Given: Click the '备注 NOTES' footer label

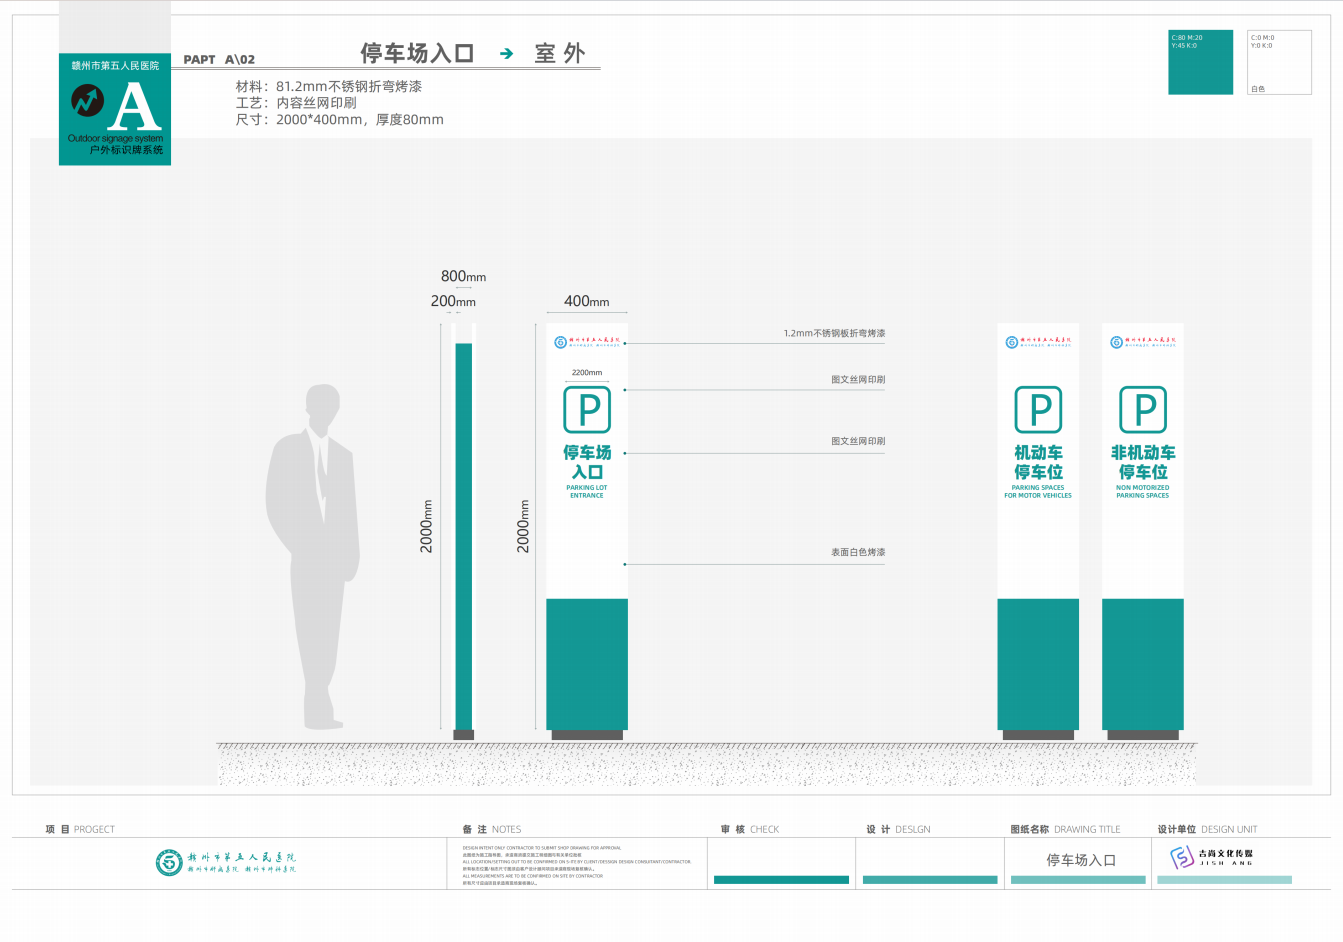Looking at the screenshot, I should click(x=492, y=830).
